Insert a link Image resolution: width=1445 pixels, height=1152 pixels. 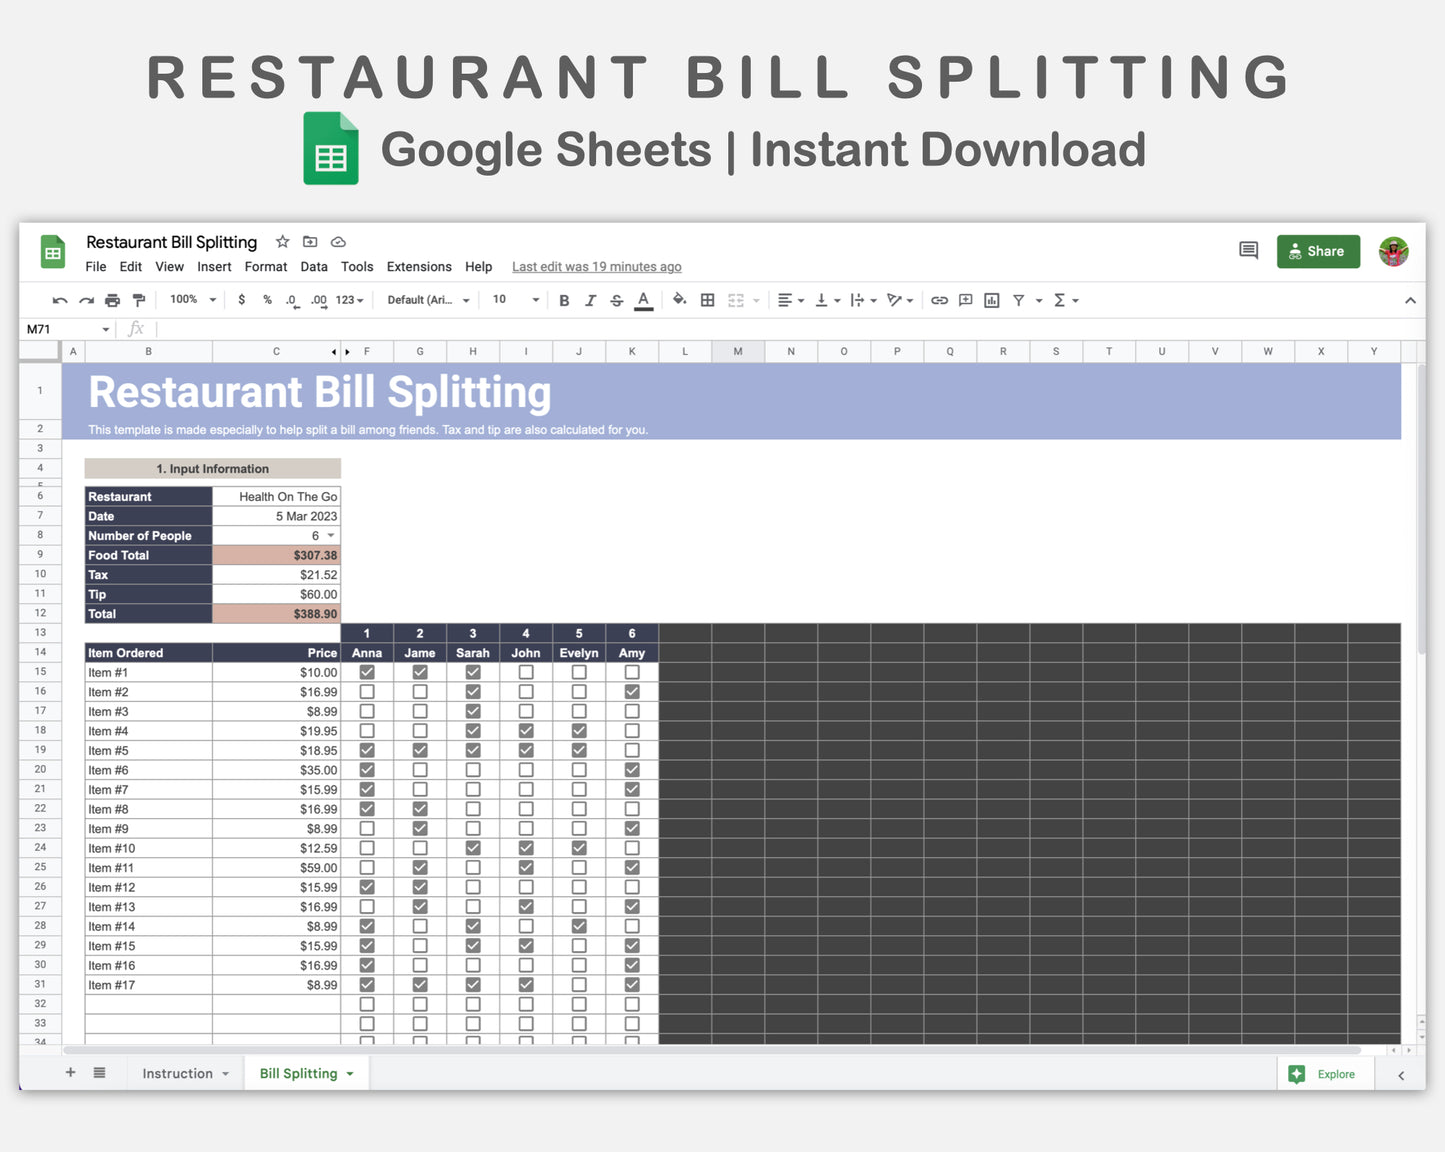[x=939, y=300]
